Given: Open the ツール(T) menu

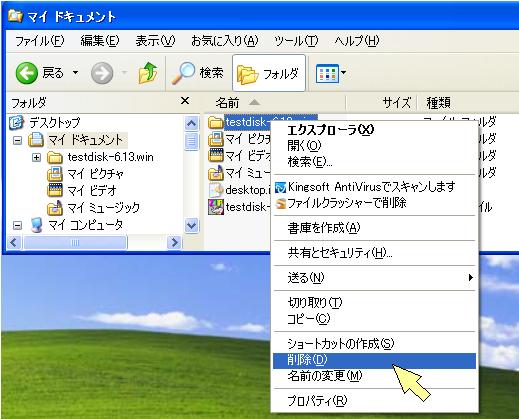Looking at the screenshot, I should pos(296,41).
